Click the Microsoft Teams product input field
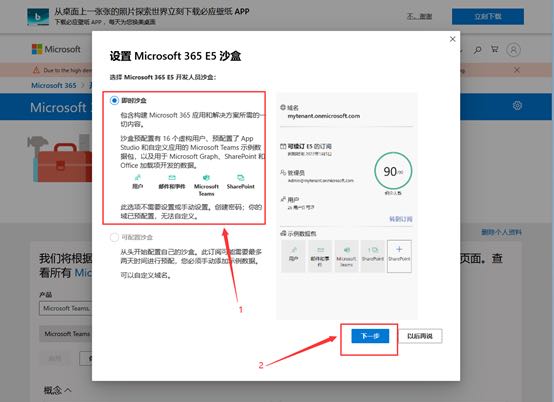 click(x=66, y=308)
